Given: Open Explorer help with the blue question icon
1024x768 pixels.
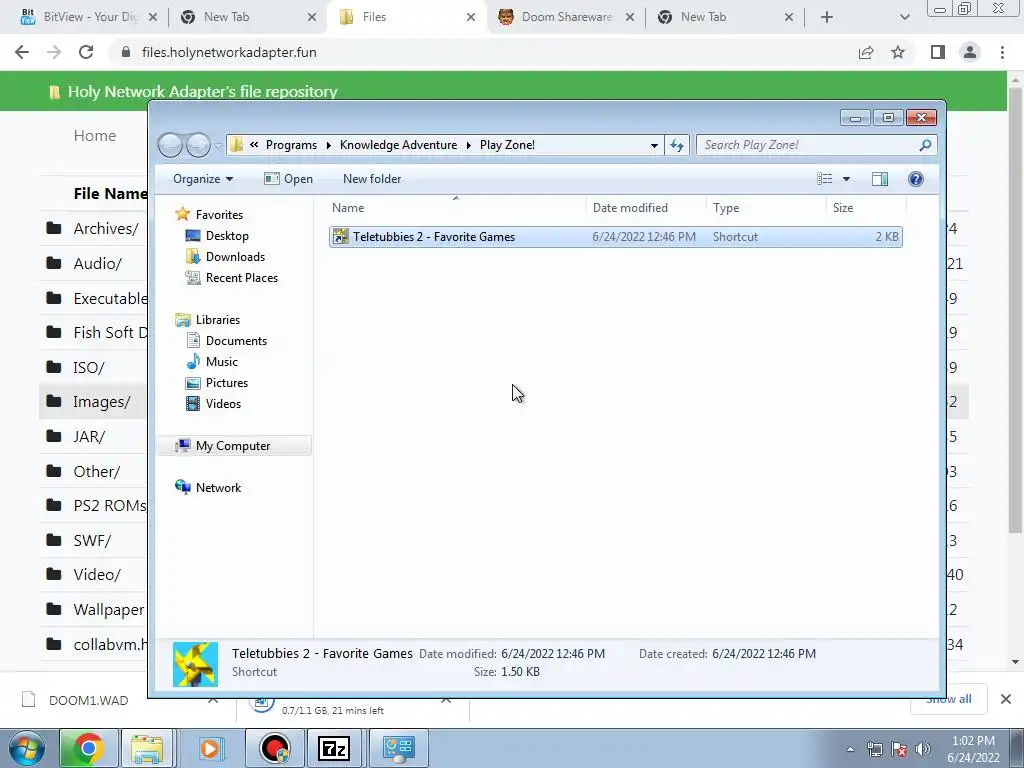Looking at the screenshot, I should tap(916, 179).
